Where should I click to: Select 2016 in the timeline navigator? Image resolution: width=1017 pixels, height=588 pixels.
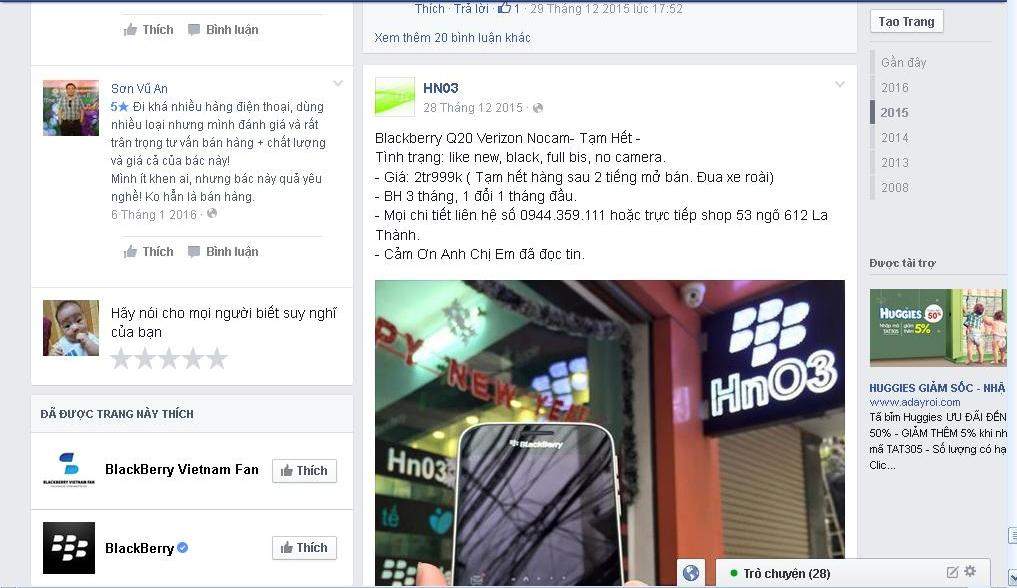pyautogui.click(x=894, y=88)
